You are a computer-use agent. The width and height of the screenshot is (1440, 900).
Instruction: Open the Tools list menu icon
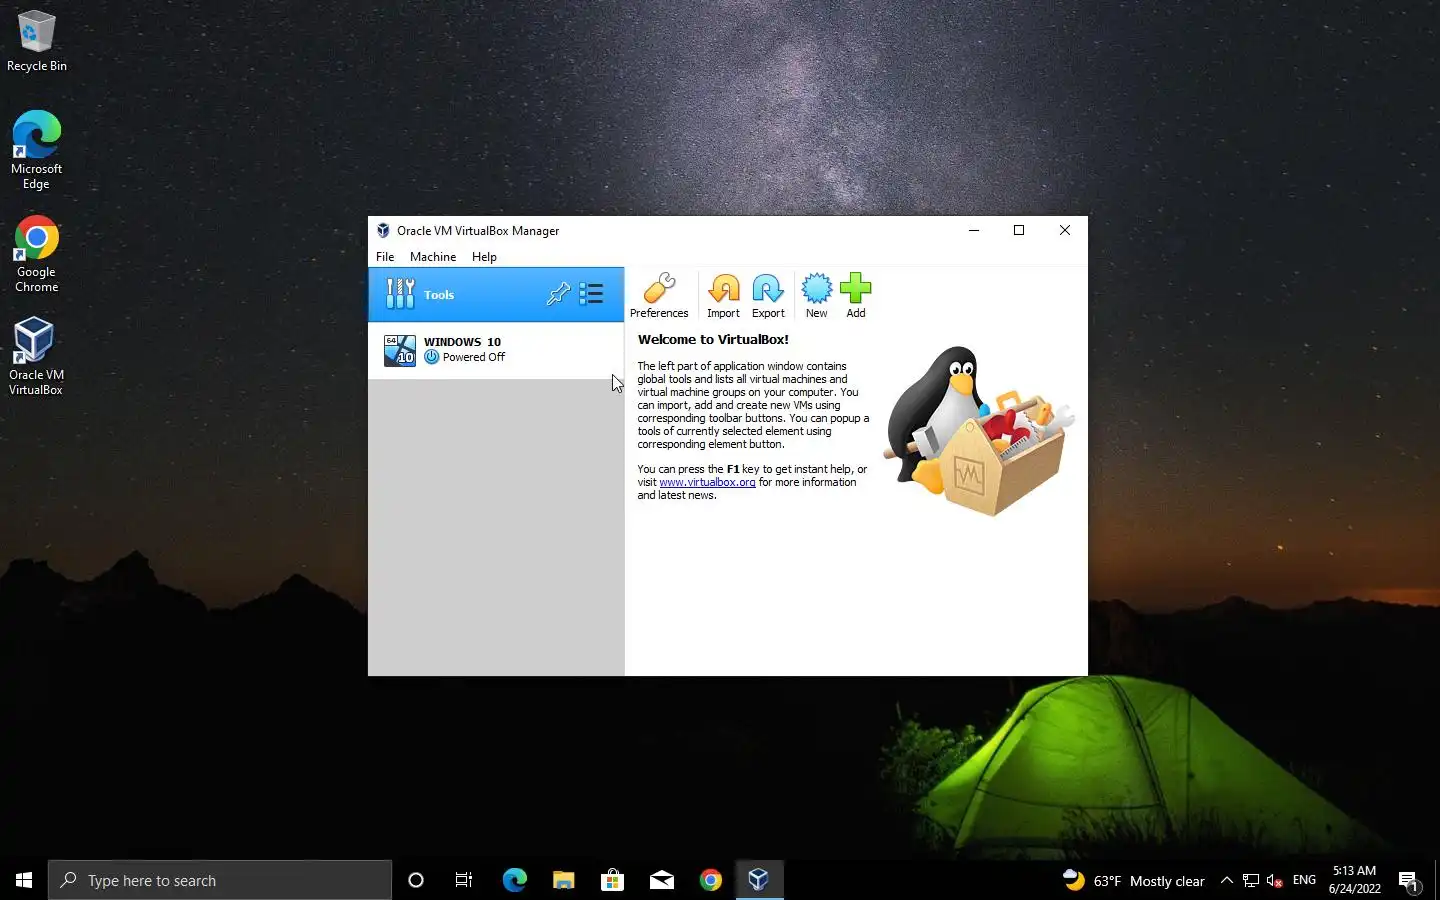click(591, 294)
